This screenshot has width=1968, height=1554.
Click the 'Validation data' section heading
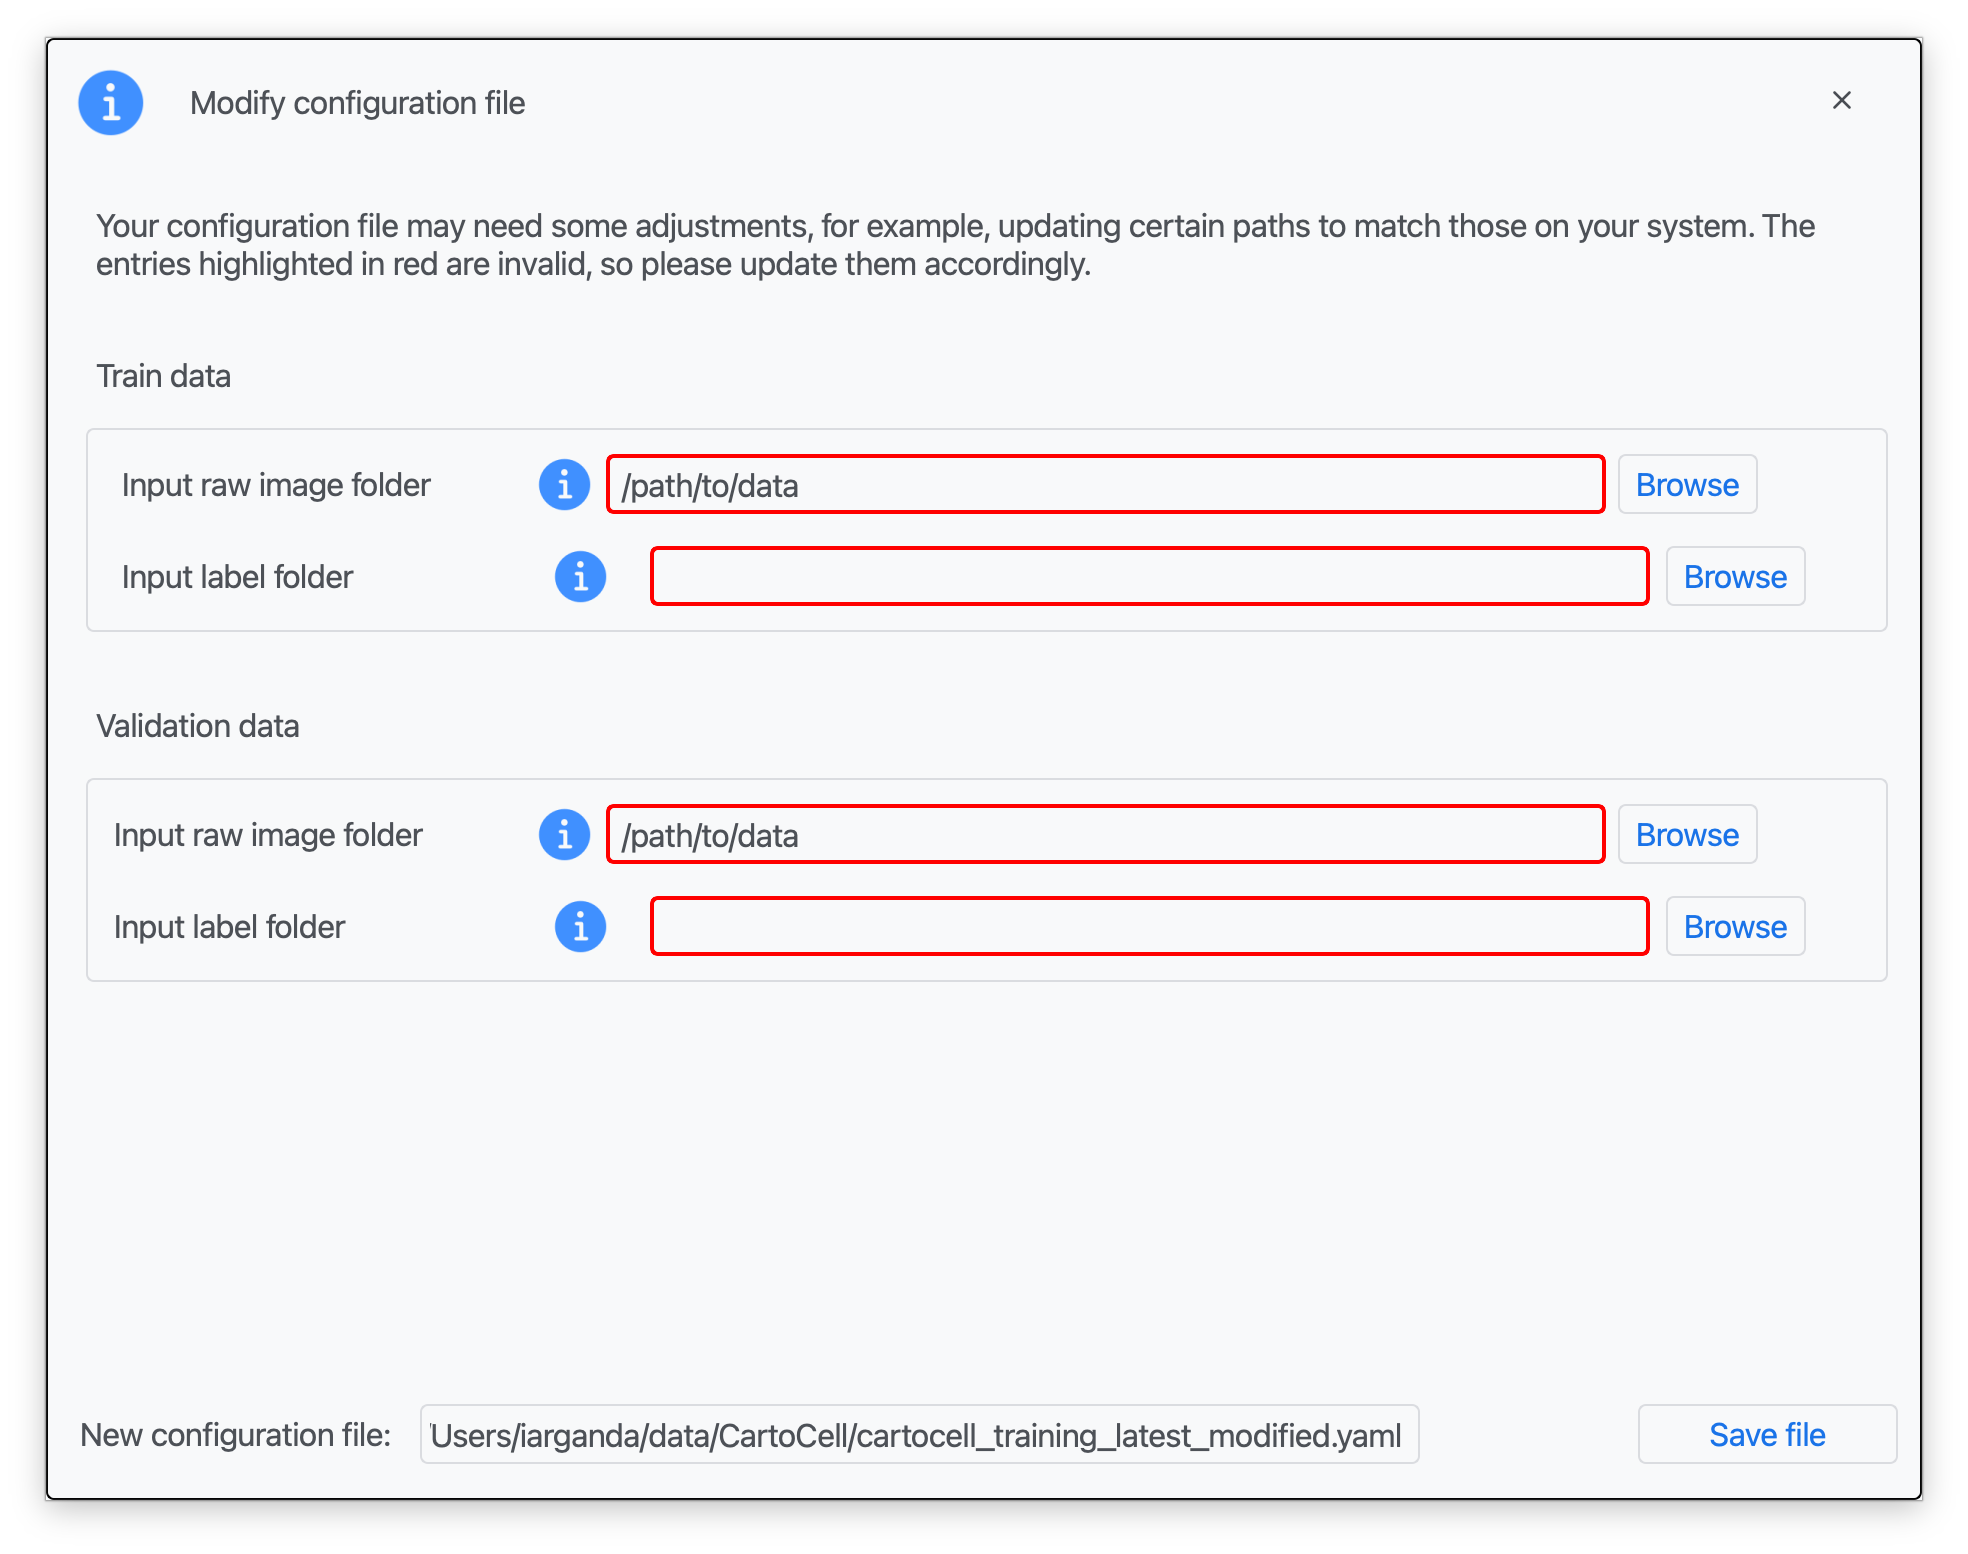[x=198, y=726]
